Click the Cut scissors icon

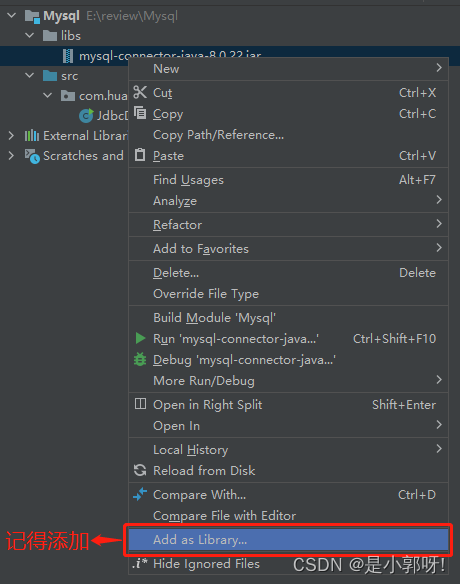tap(140, 92)
